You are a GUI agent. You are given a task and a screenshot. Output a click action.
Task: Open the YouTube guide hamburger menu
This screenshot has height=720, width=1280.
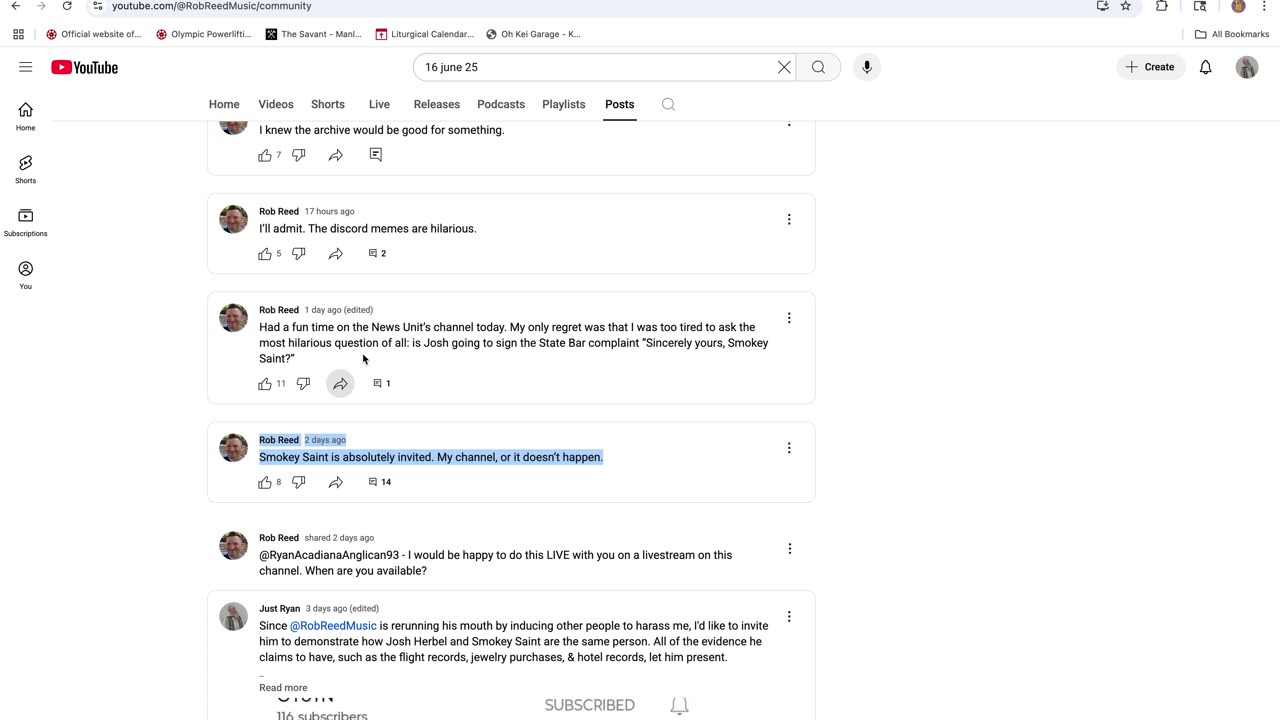coord(25,67)
